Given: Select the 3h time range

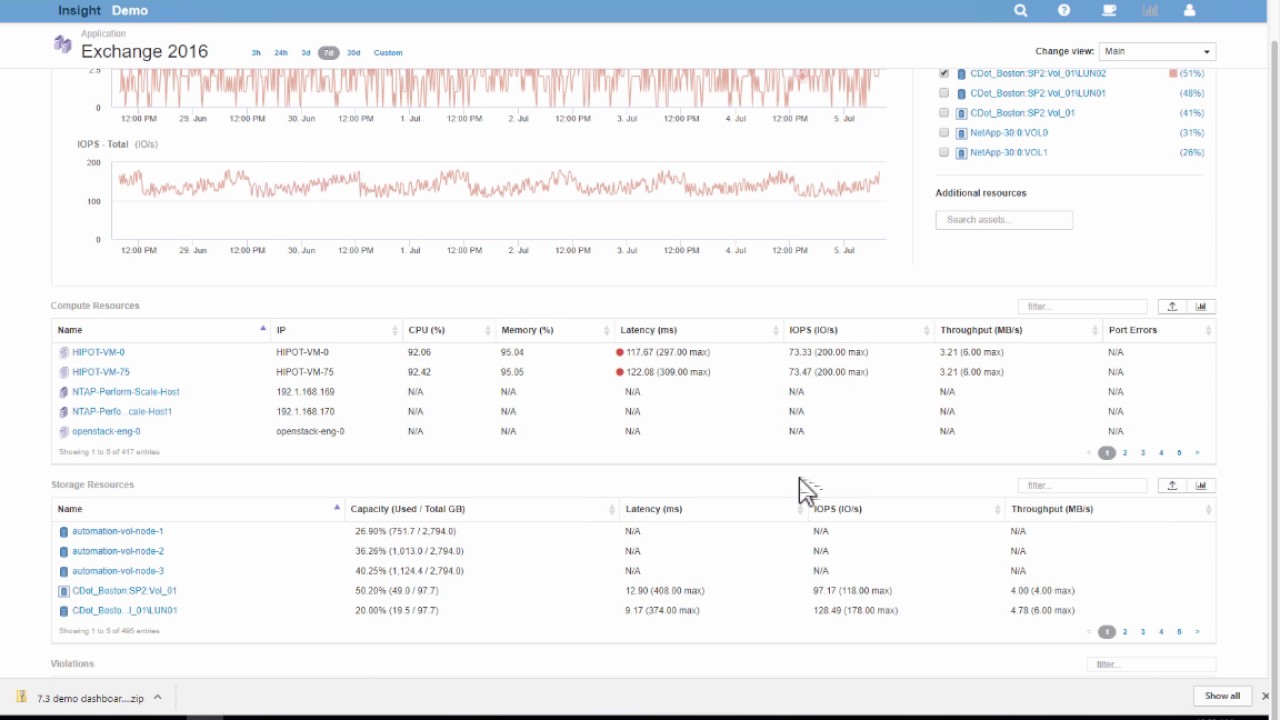Looking at the screenshot, I should pos(256,53).
